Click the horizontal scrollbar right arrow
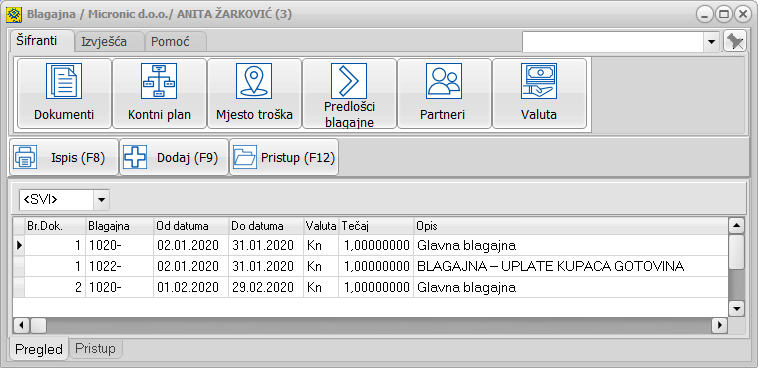 tap(719, 325)
